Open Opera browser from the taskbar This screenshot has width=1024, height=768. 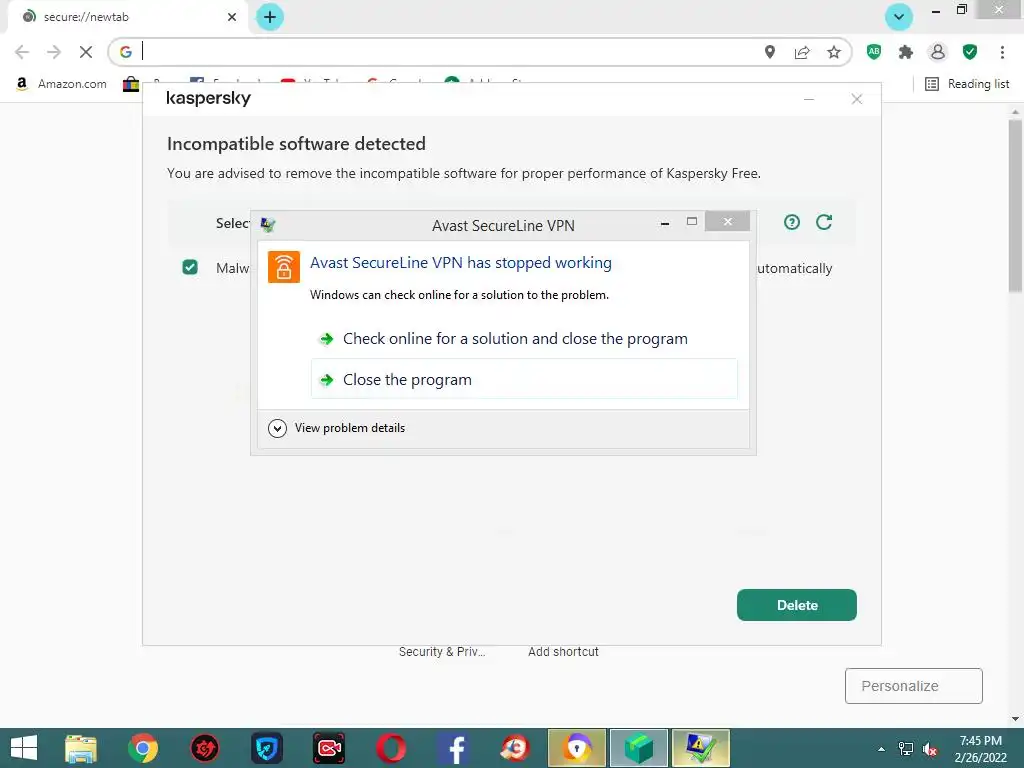tap(391, 748)
